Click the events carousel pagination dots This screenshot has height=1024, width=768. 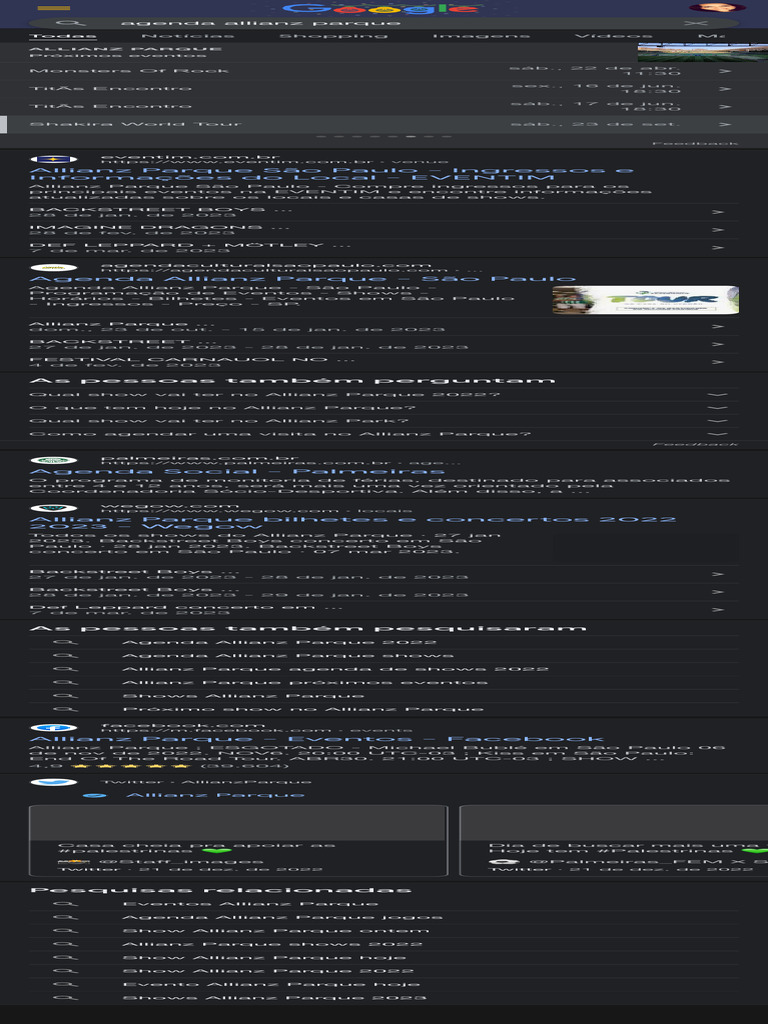384,136
